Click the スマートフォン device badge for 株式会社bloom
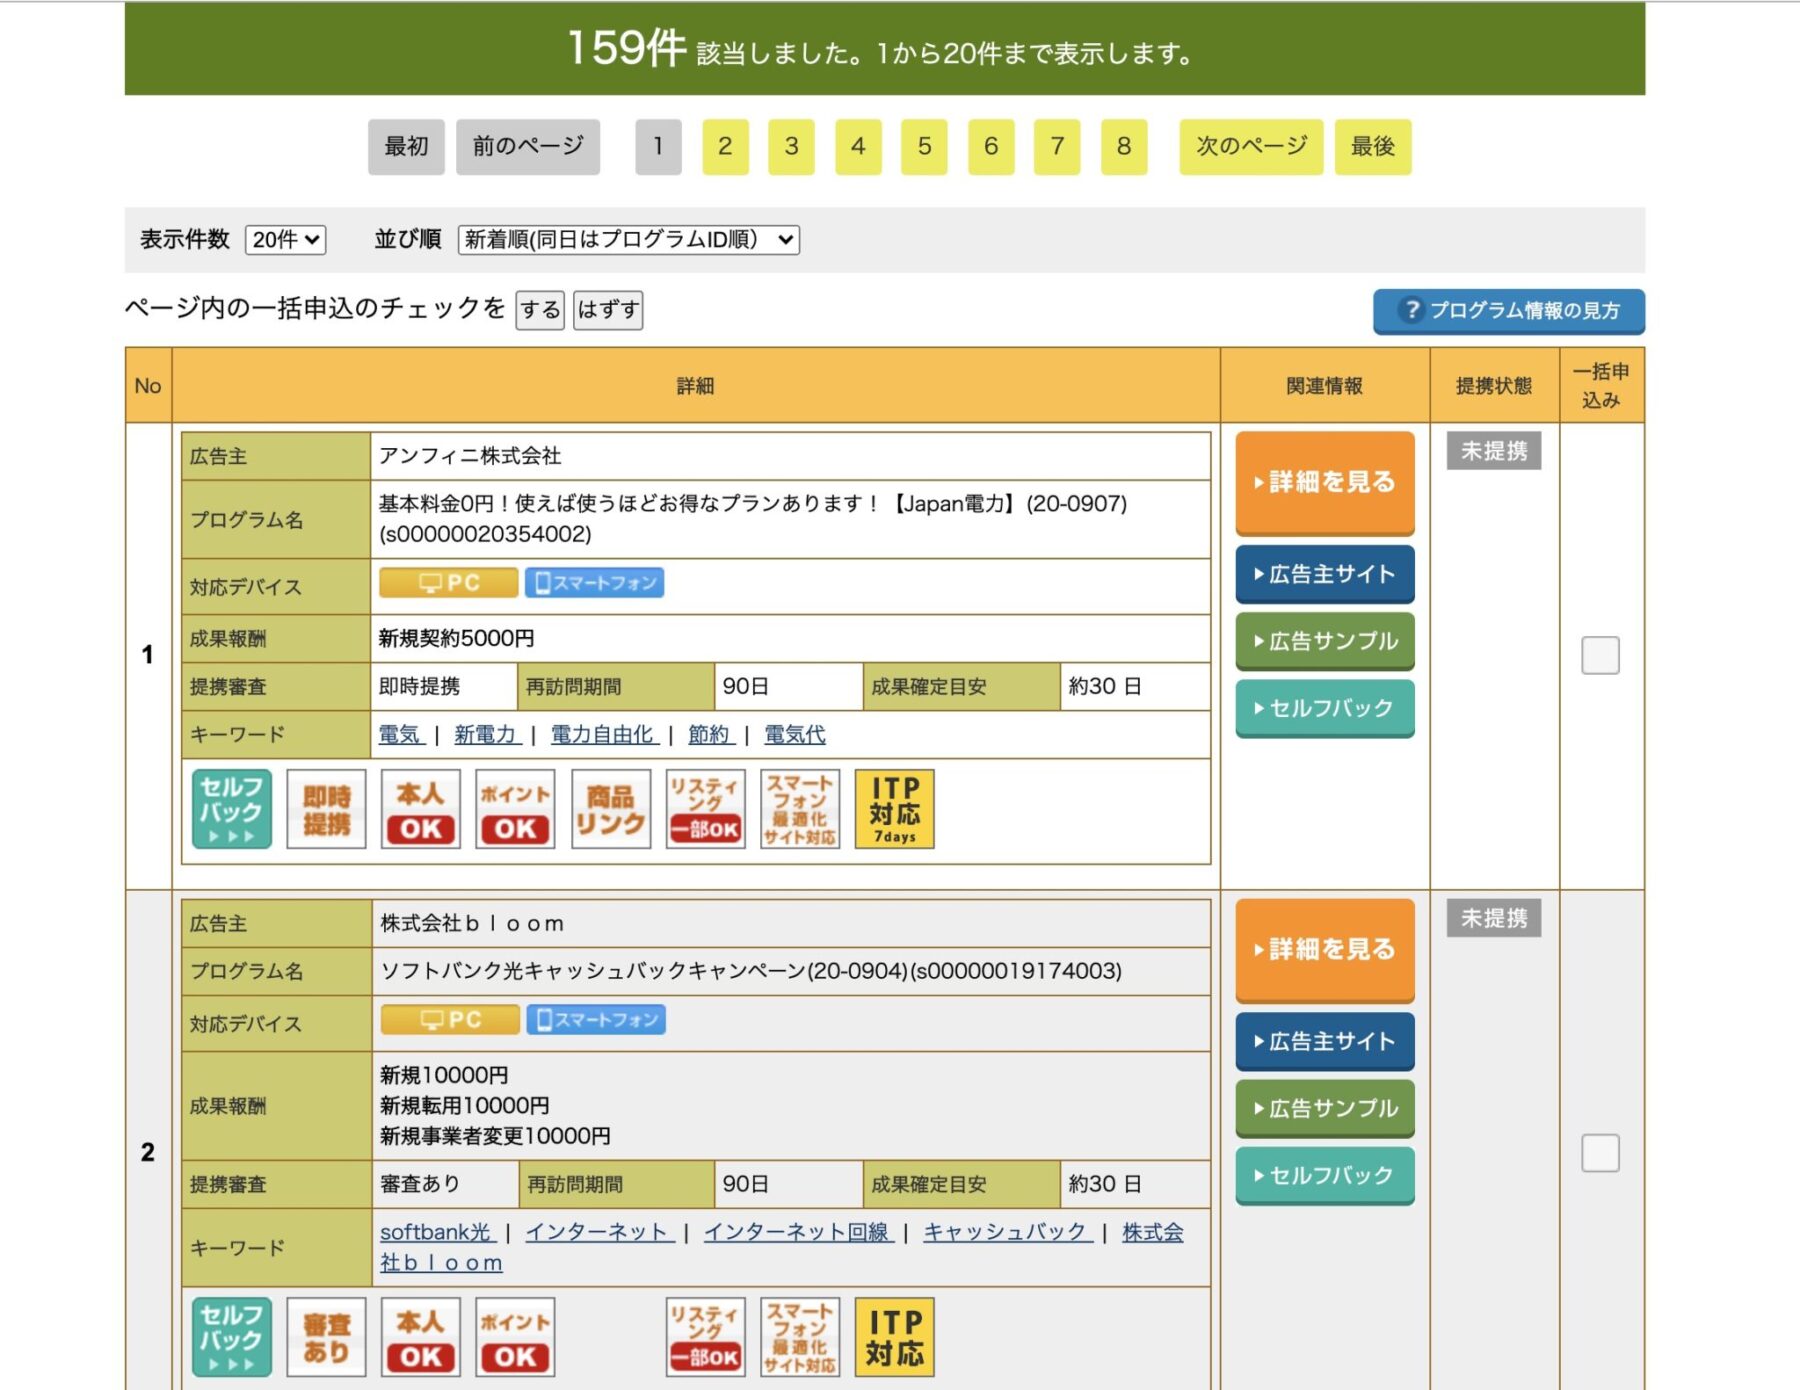 pyautogui.click(x=596, y=1020)
